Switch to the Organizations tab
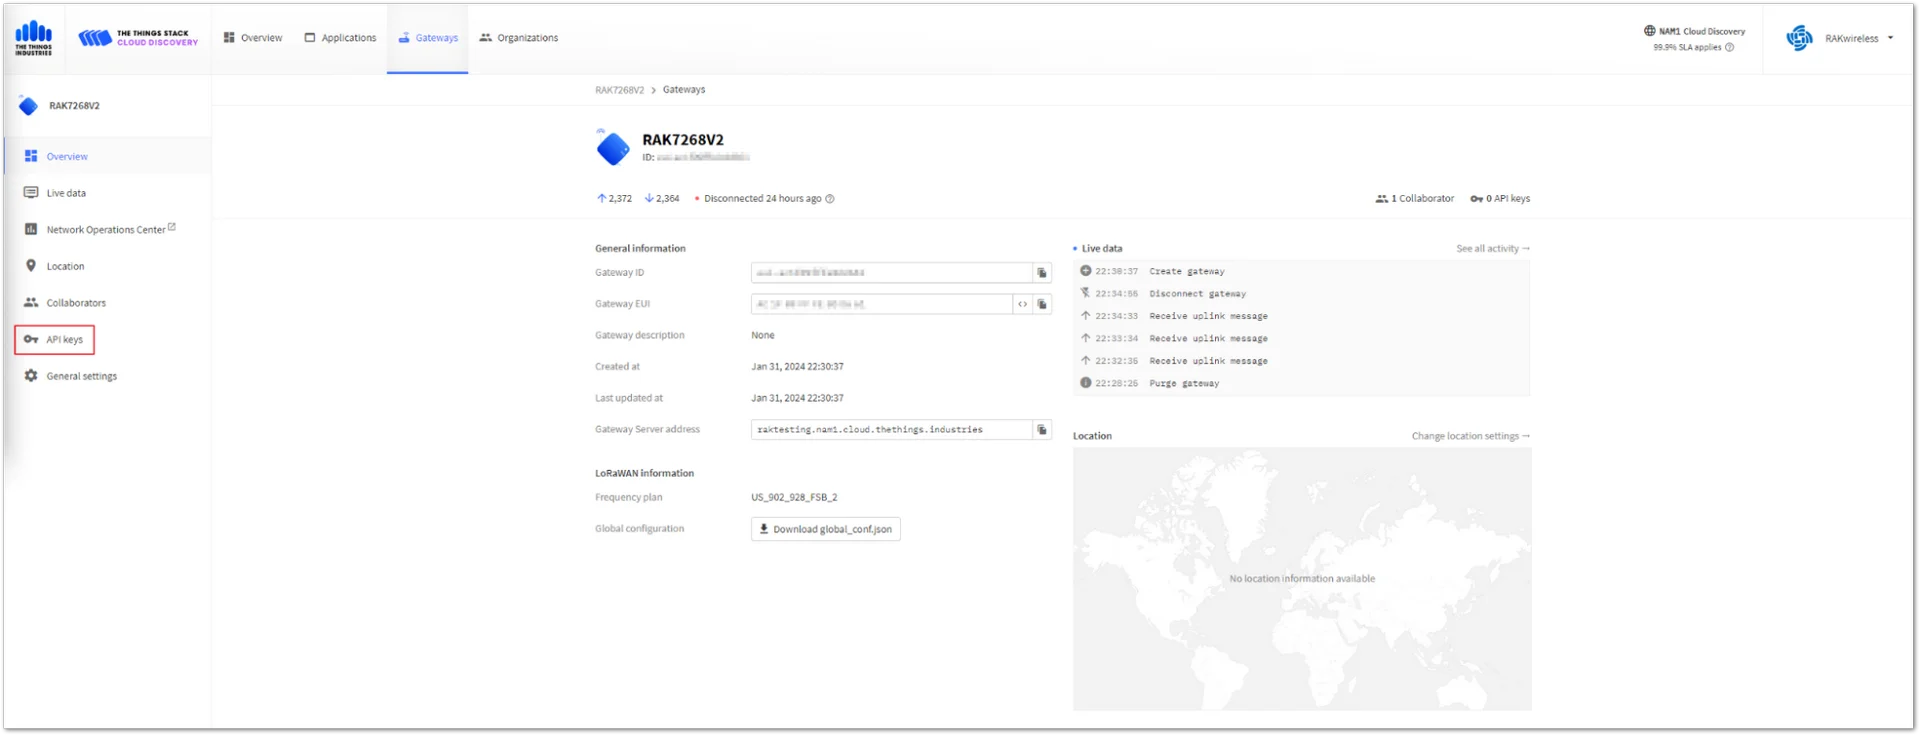This screenshot has height=736, width=1920. point(519,38)
